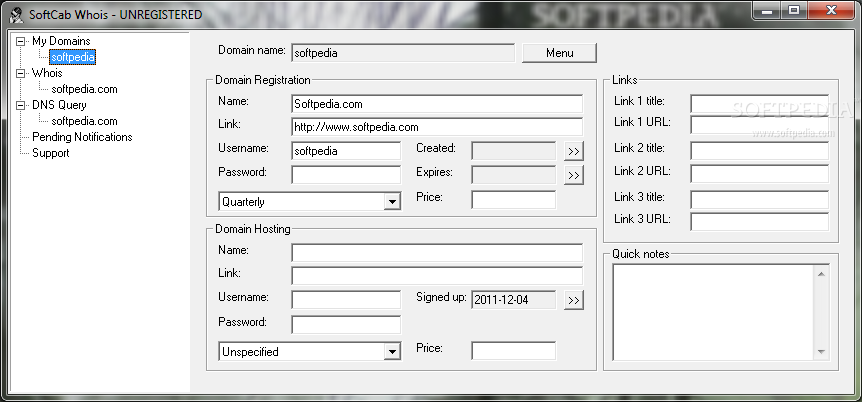Close the SoftCab Whois window
The image size is (862, 402).
[x=831, y=10]
